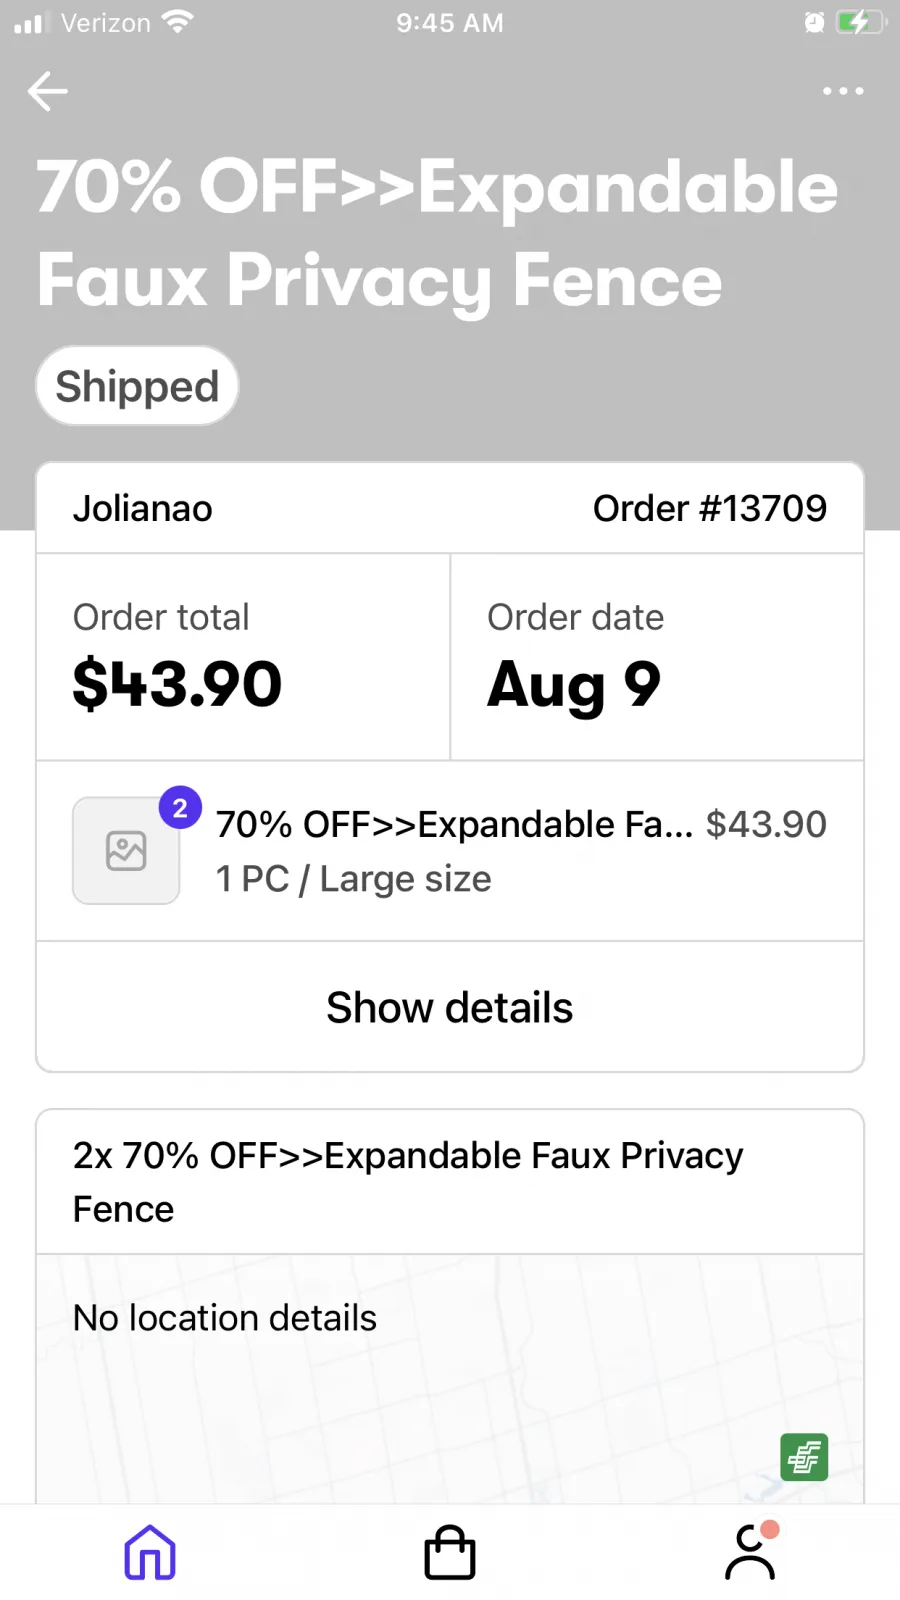Image resolution: width=900 pixels, height=1600 pixels.
Task: Tap the green carrier logo icon
Action: click(804, 1457)
